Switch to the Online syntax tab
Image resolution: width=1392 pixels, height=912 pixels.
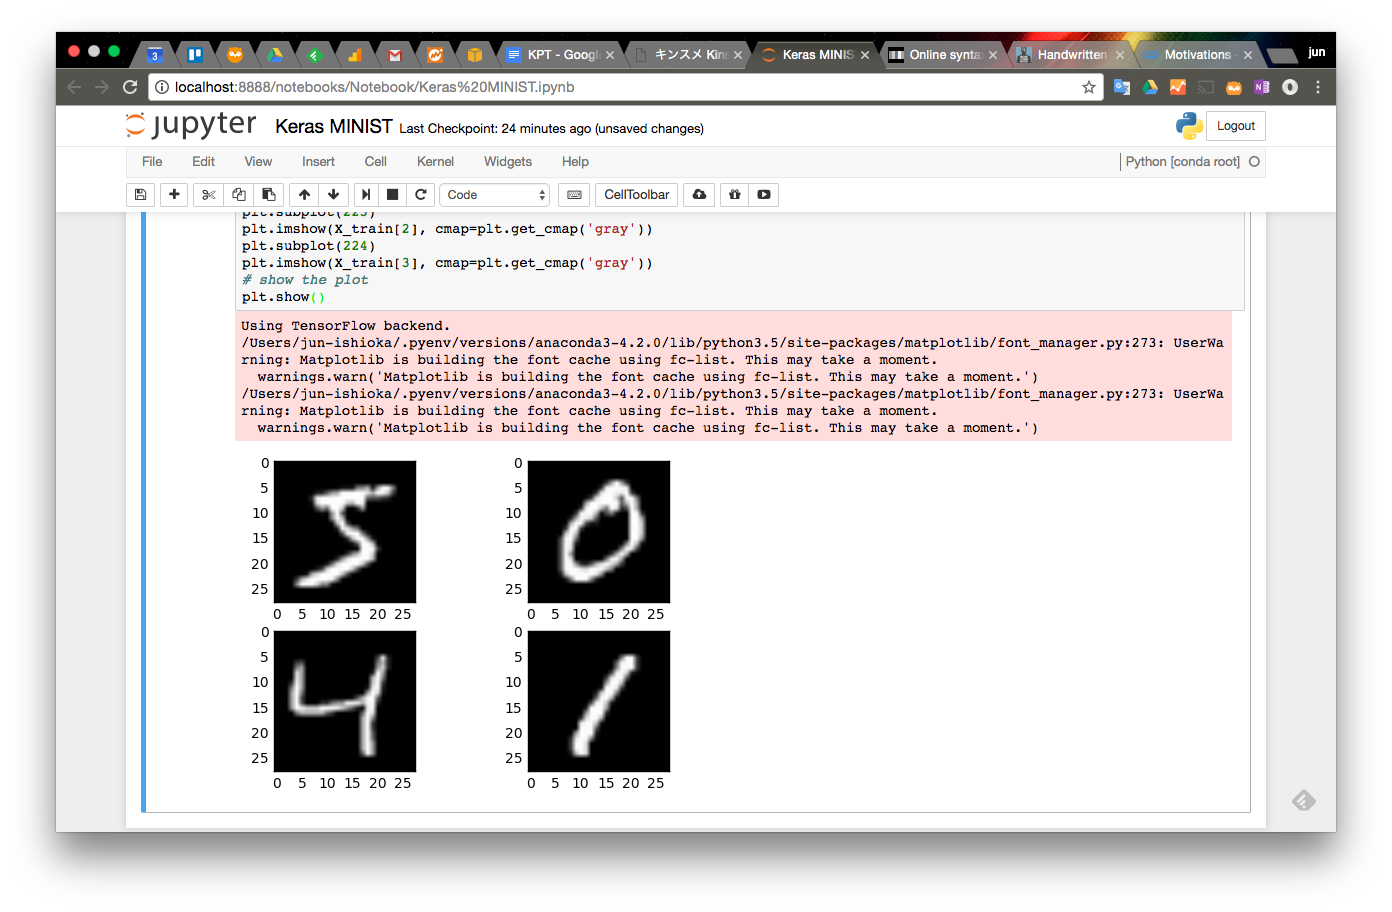pos(943,55)
